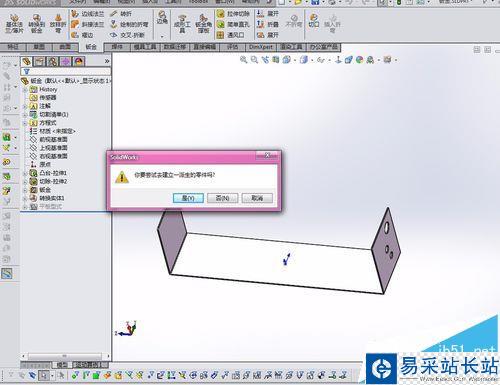
Task: Expand the Cut-Extrude2 (切除-拉伸2) feature
Action: [25, 181]
